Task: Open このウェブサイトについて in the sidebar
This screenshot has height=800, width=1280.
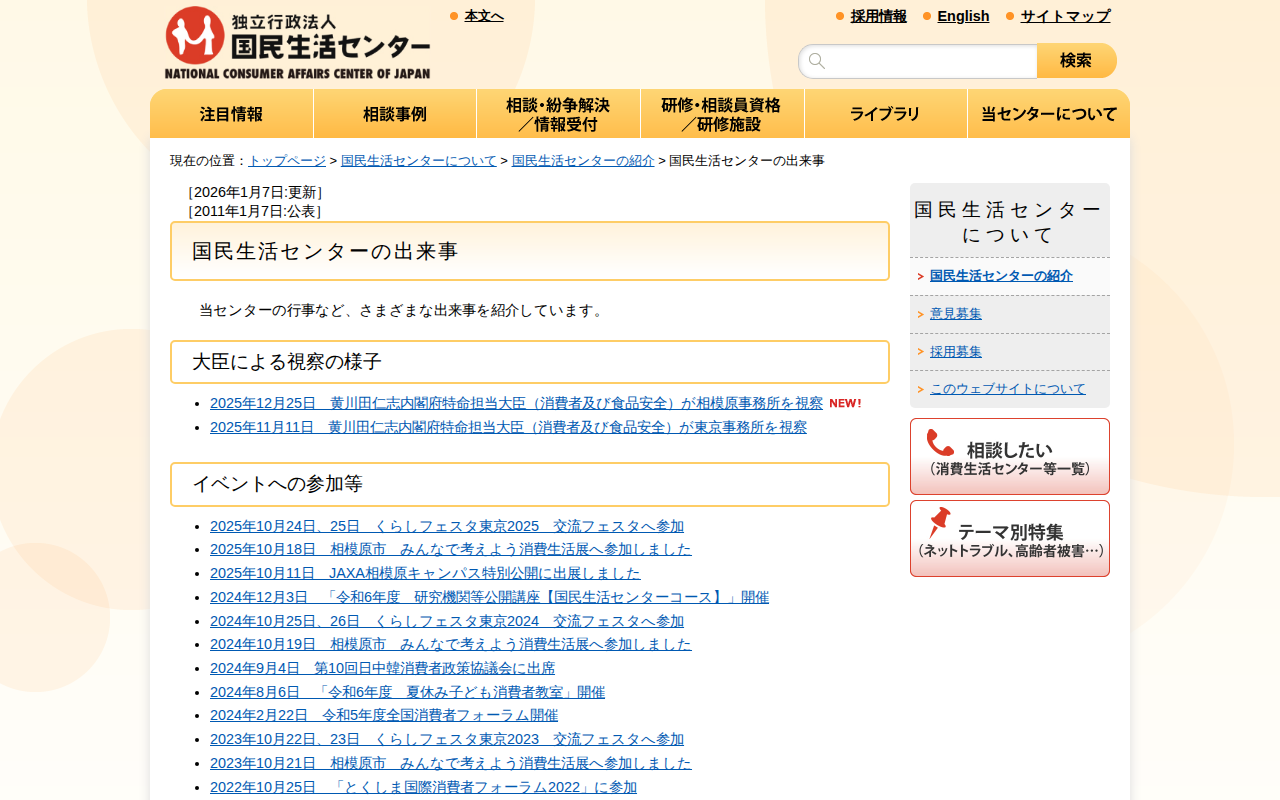Action: click(1008, 389)
